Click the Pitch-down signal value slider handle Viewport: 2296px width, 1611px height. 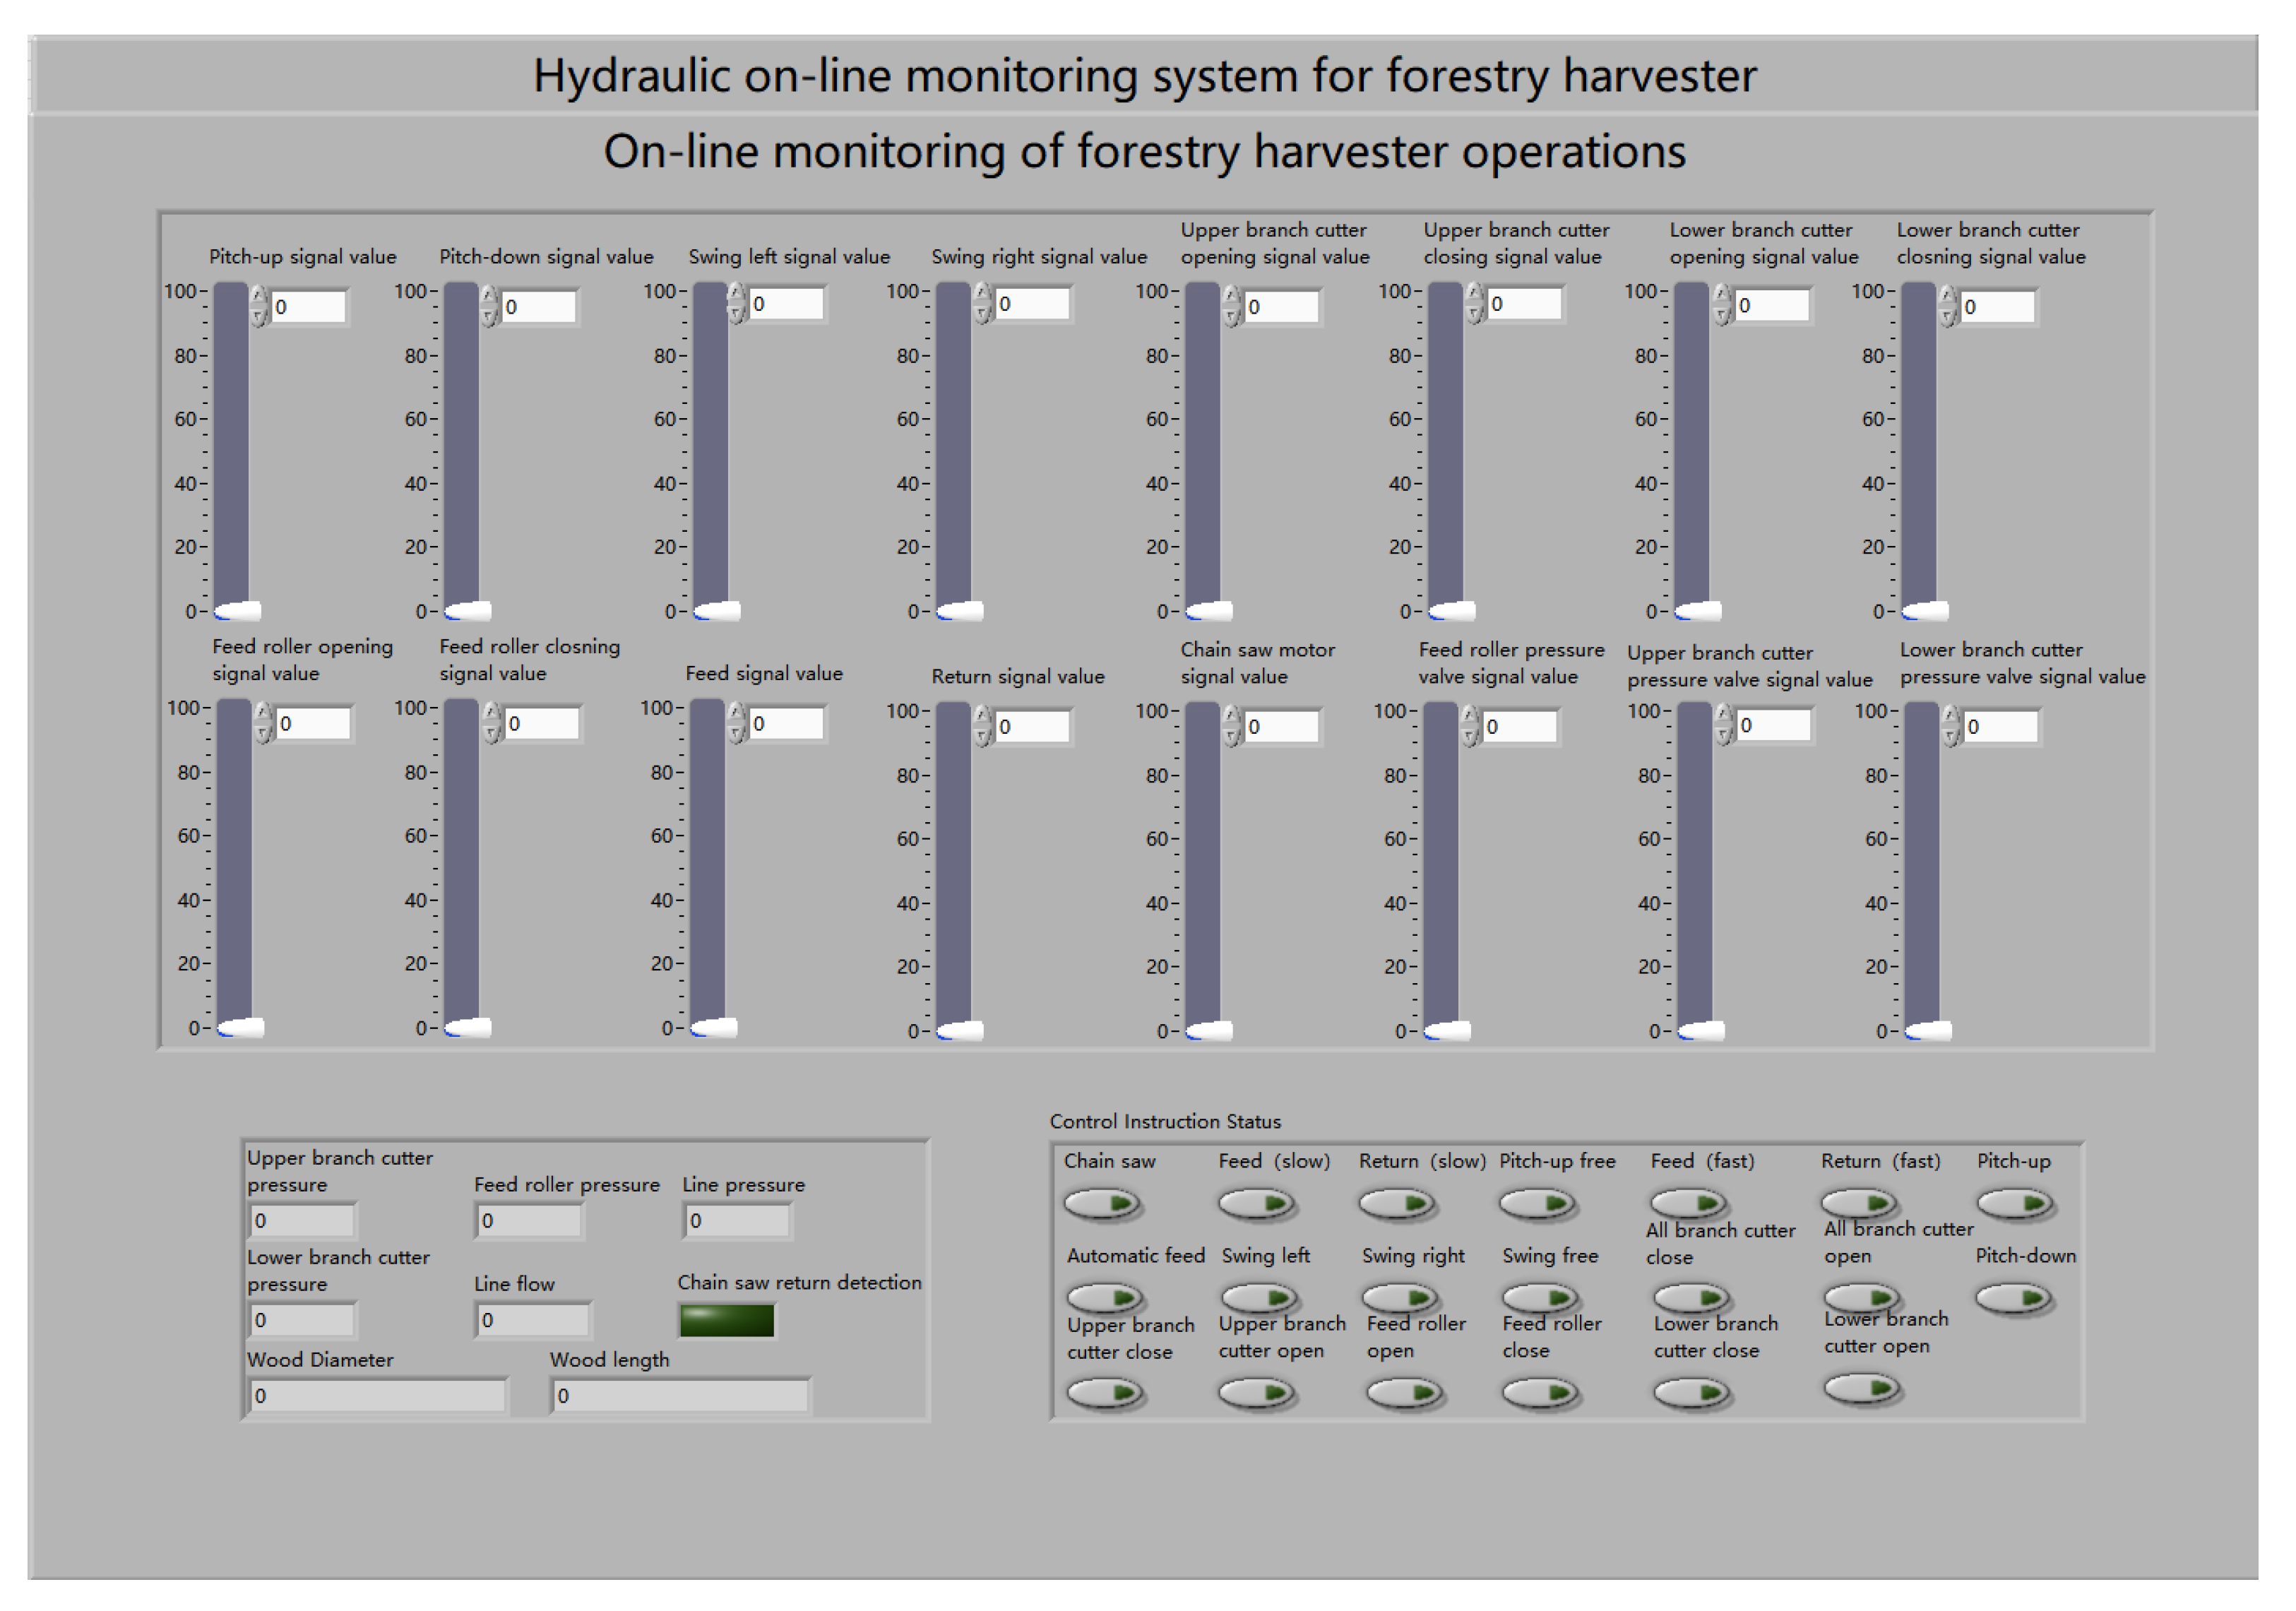[468, 610]
